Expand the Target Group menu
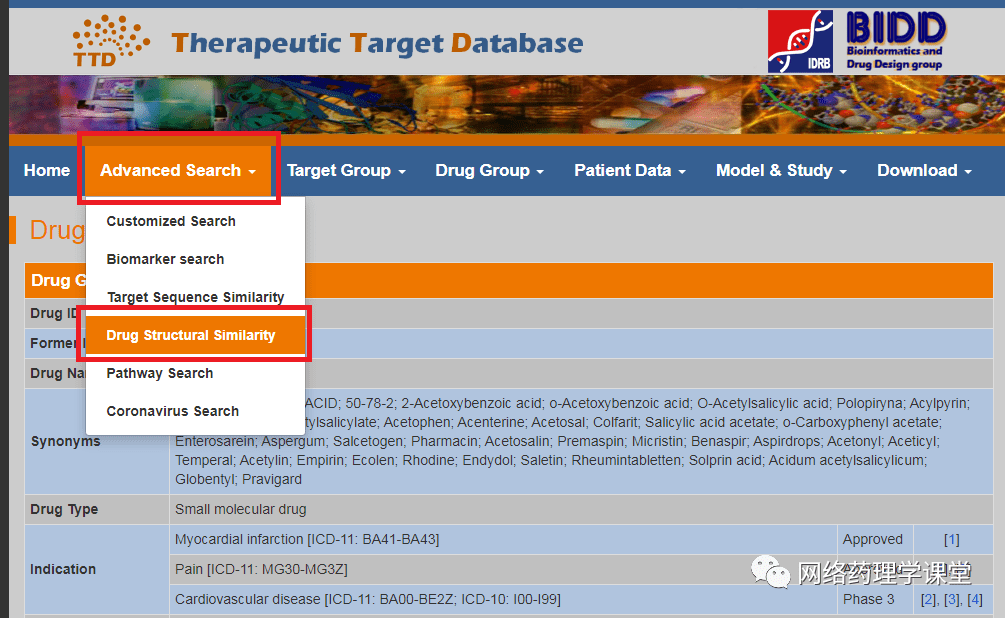Screen dimensions: 1005x618 (346, 171)
